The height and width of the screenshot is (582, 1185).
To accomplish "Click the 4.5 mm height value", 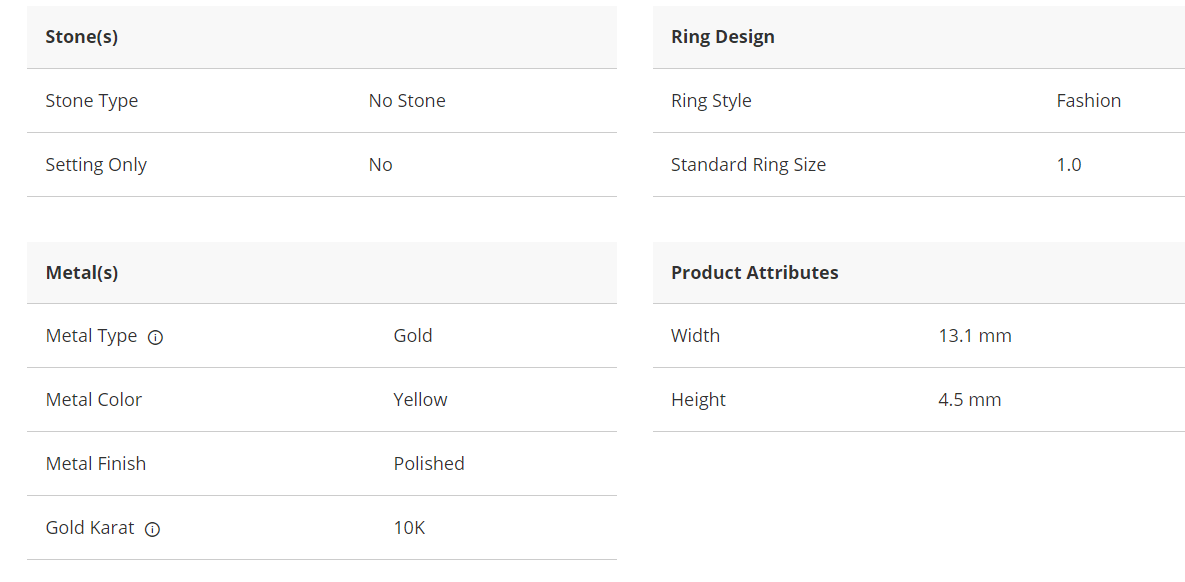I will [x=969, y=400].
